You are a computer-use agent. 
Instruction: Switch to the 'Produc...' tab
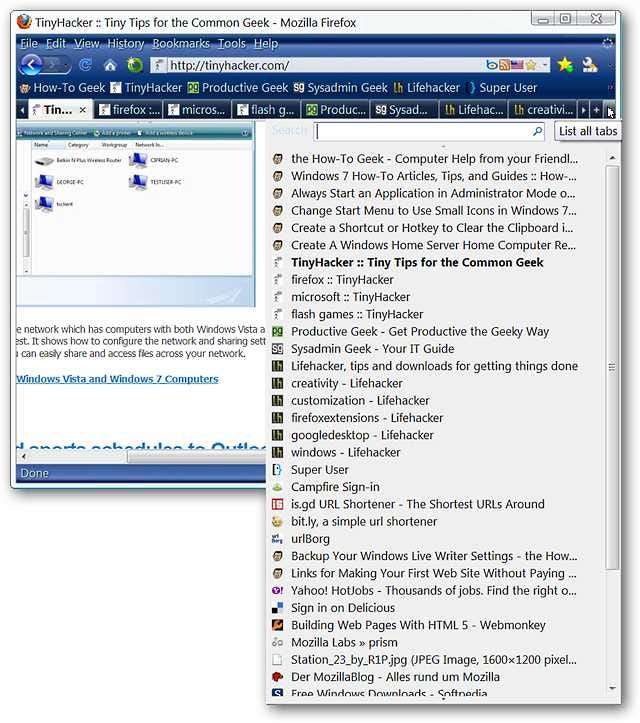(335, 110)
